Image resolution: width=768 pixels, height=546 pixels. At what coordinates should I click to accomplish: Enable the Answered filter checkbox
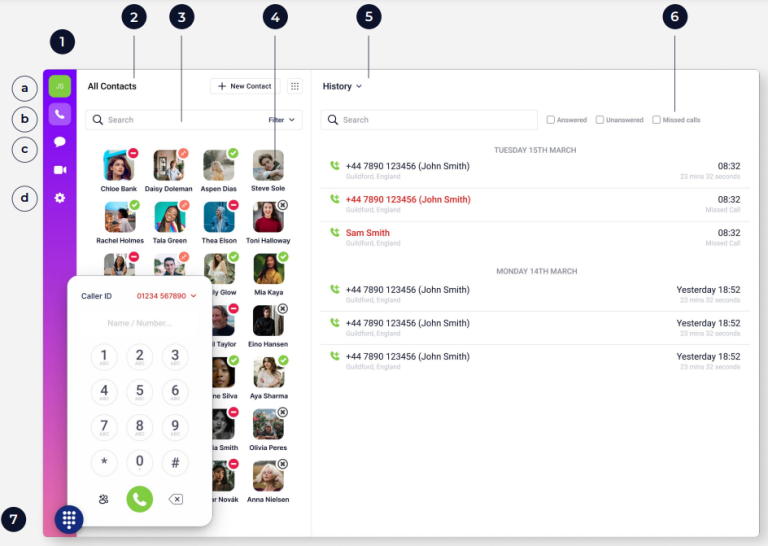[x=551, y=120]
